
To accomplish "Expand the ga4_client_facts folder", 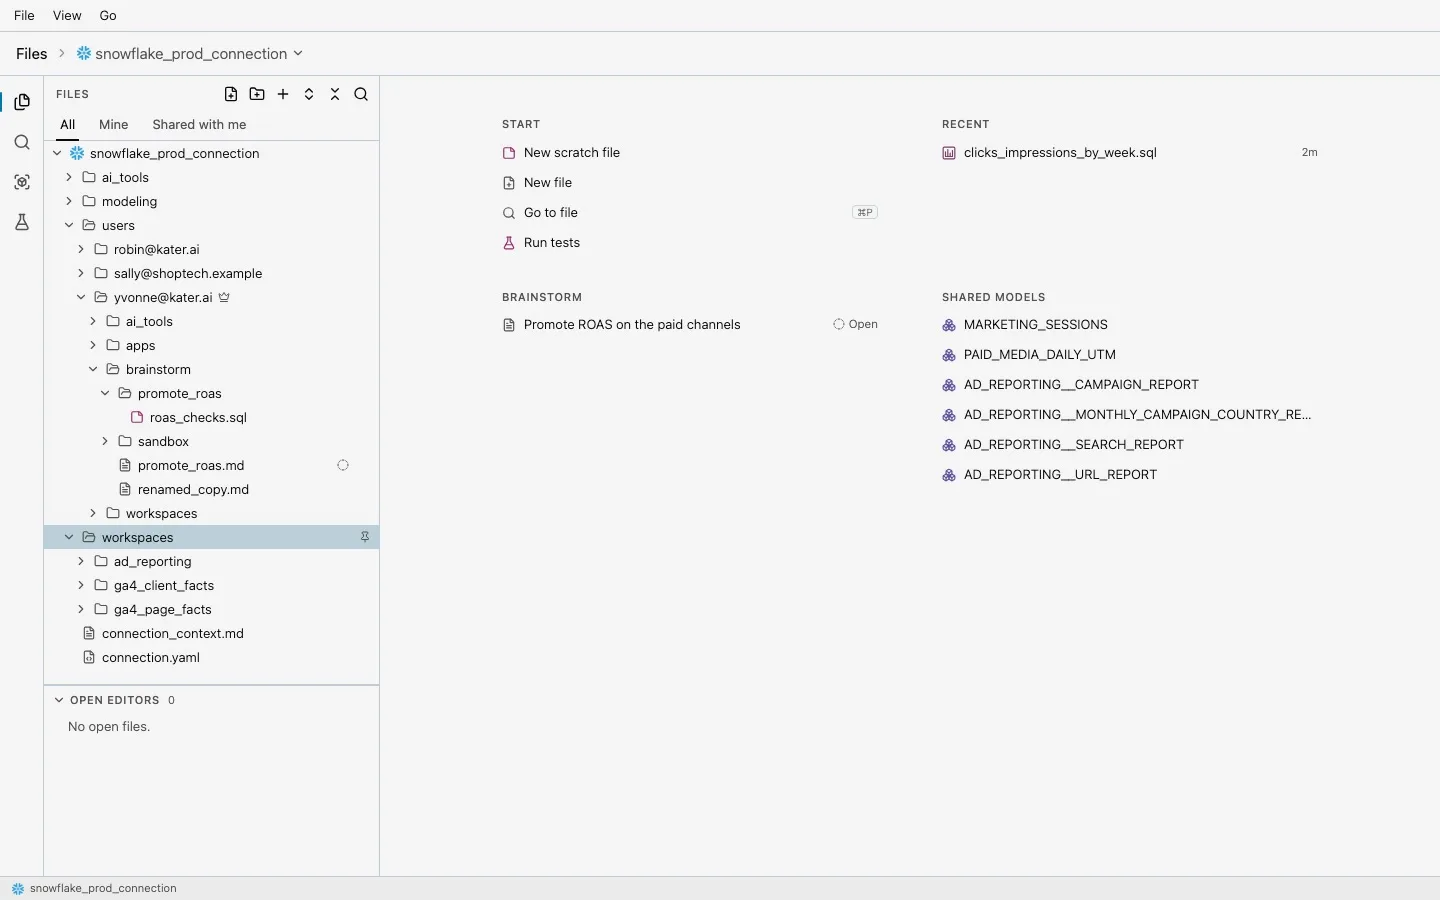I will pos(81,585).
